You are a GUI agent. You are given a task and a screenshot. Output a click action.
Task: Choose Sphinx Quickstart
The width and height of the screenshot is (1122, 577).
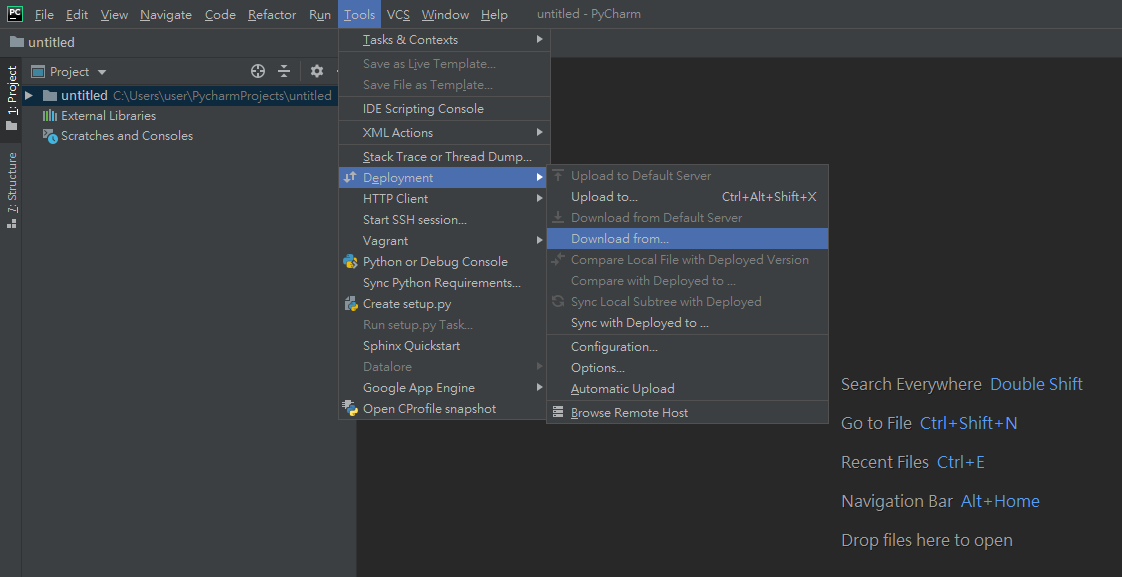point(444,346)
